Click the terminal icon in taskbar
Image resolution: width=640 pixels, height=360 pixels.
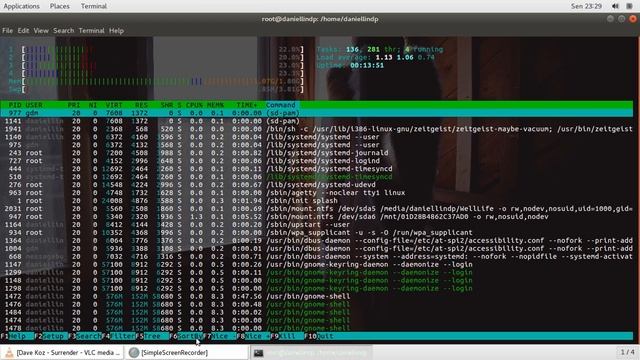258,353
